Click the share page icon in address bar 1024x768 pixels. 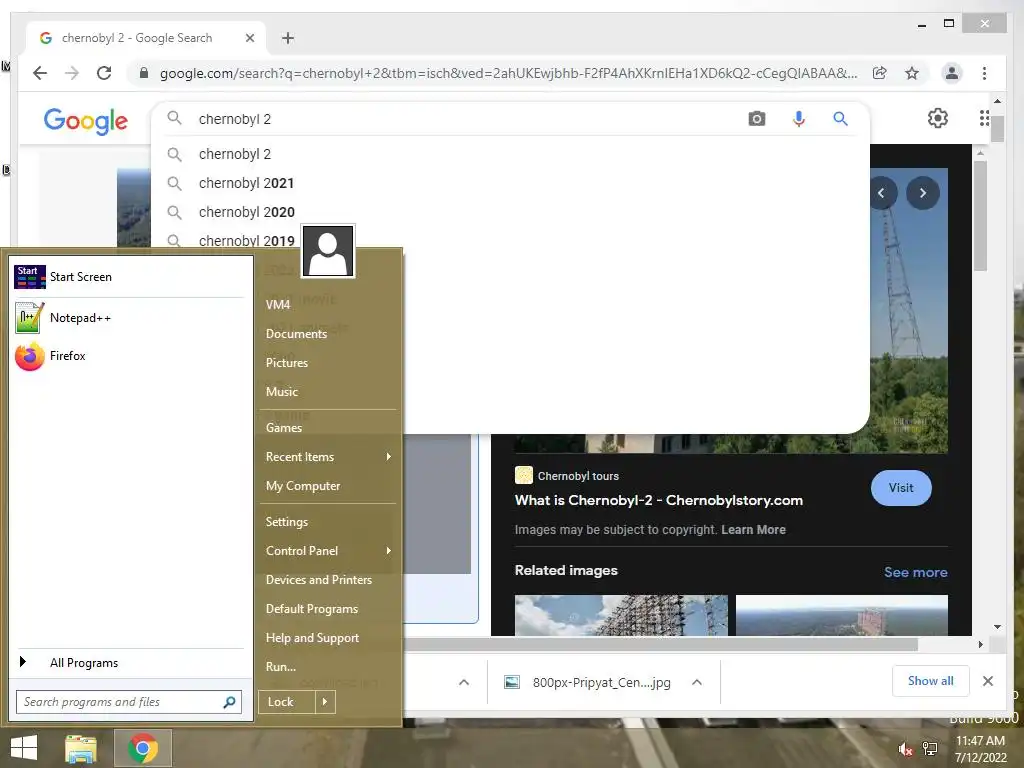(x=880, y=73)
